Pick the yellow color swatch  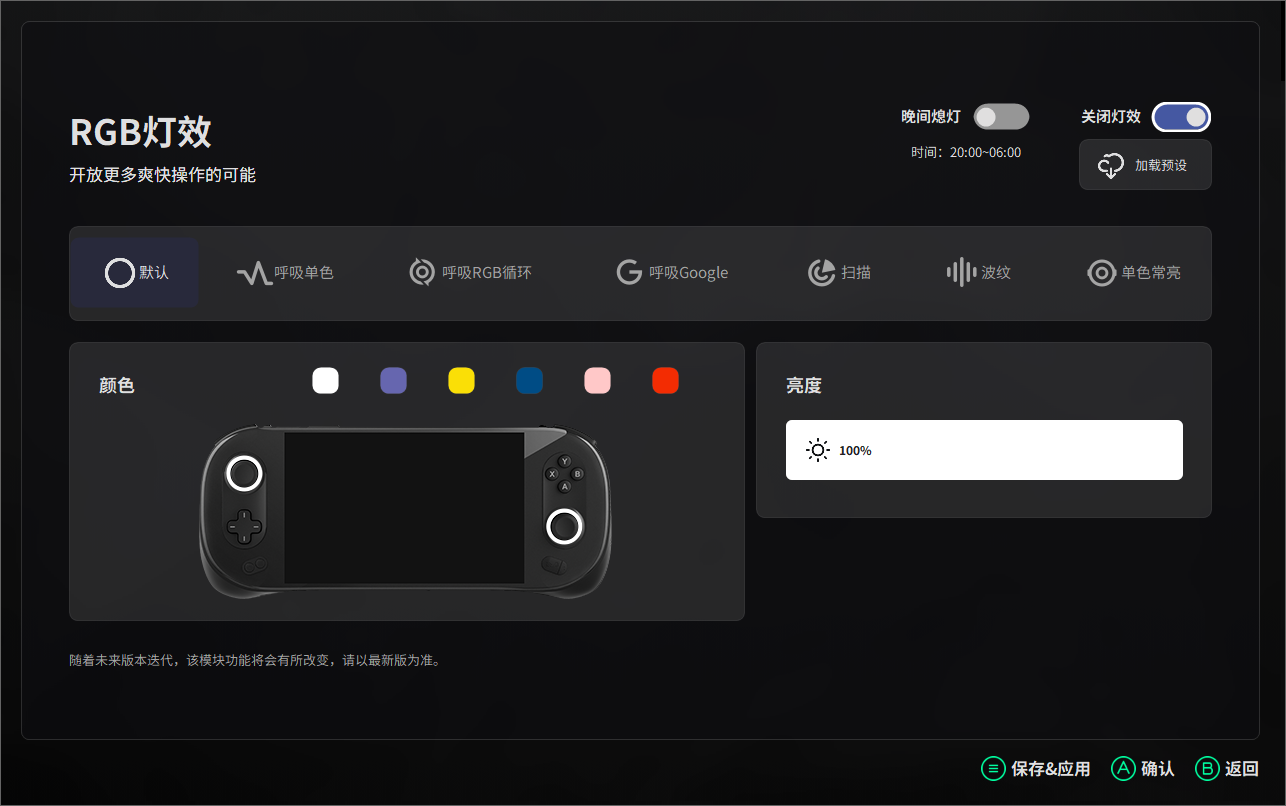pos(461,381)
